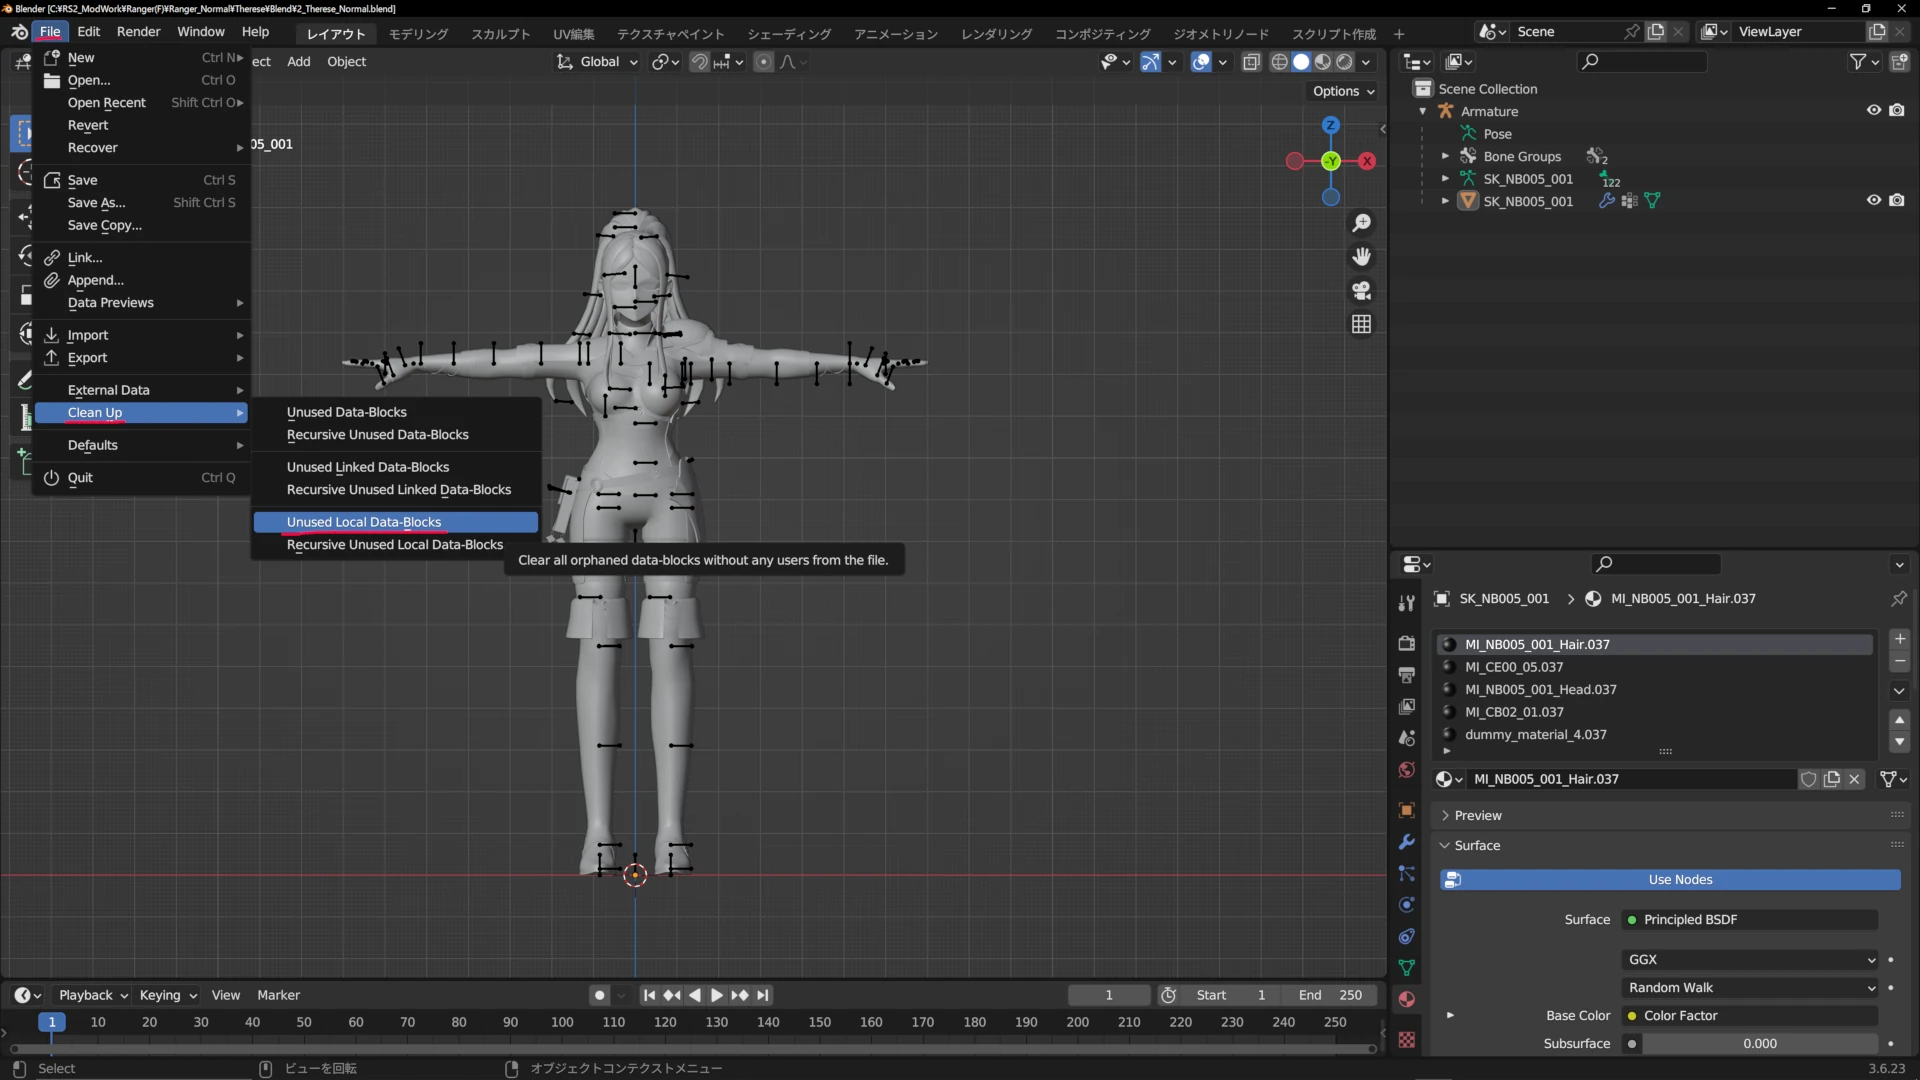Duplicate material MI_NB005_001_Hair.037 icon
Screen dimensions: 1920x1080
(x=1831, y=779)
